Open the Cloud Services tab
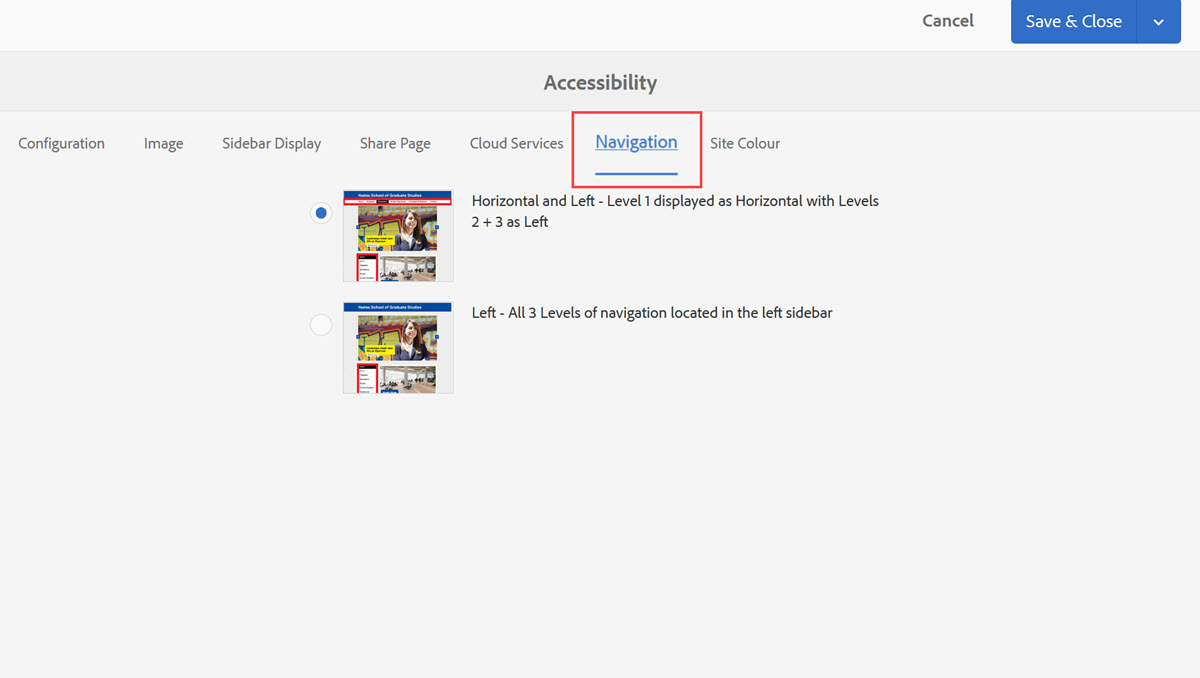This screenshot has width=1200, height=678. [x=516, y=143]
